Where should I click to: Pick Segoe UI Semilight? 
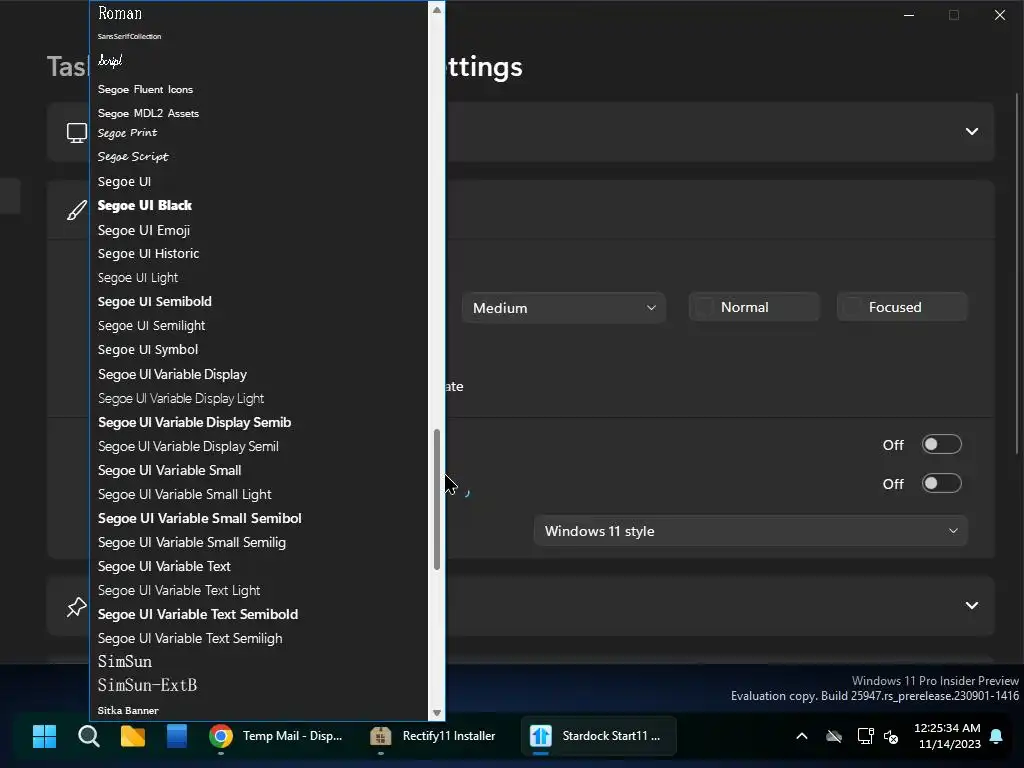click(259, 325)
